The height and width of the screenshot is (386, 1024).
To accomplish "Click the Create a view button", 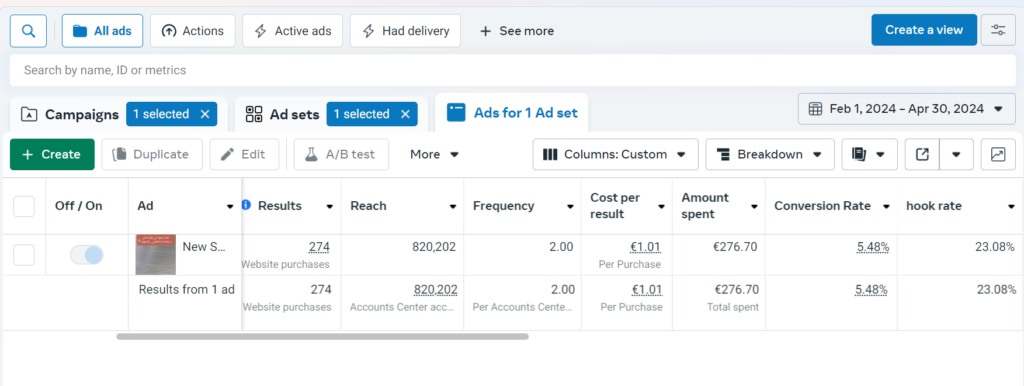I will click(924, 30).
